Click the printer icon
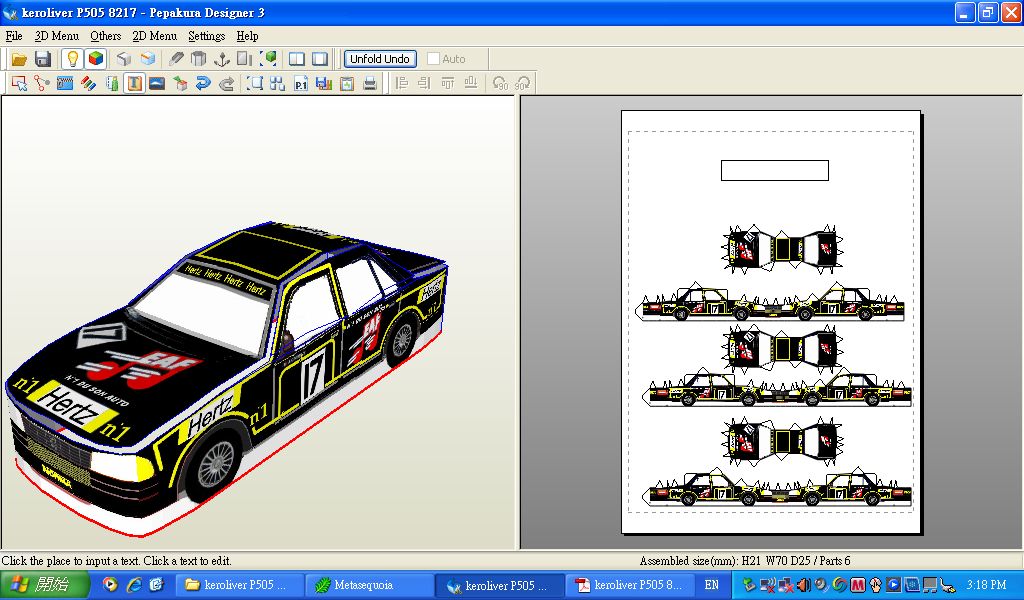Viewport: 1024px width, 600px height. point(370,84)
